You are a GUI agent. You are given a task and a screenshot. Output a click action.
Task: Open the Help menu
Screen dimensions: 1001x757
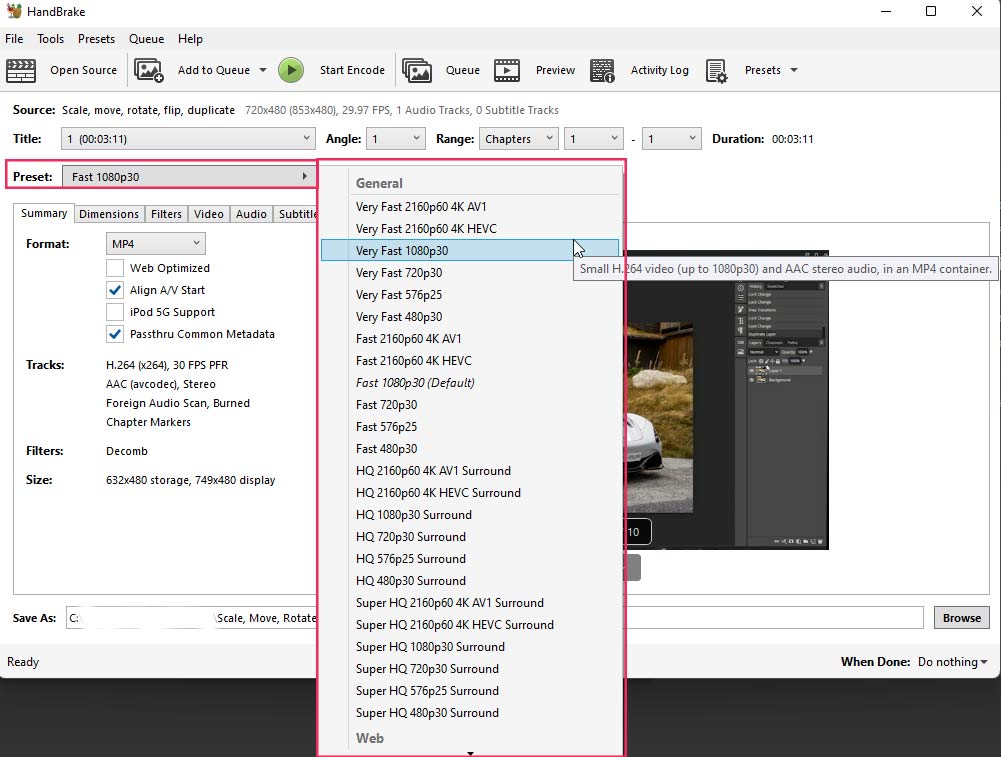[x=190, y=39]
